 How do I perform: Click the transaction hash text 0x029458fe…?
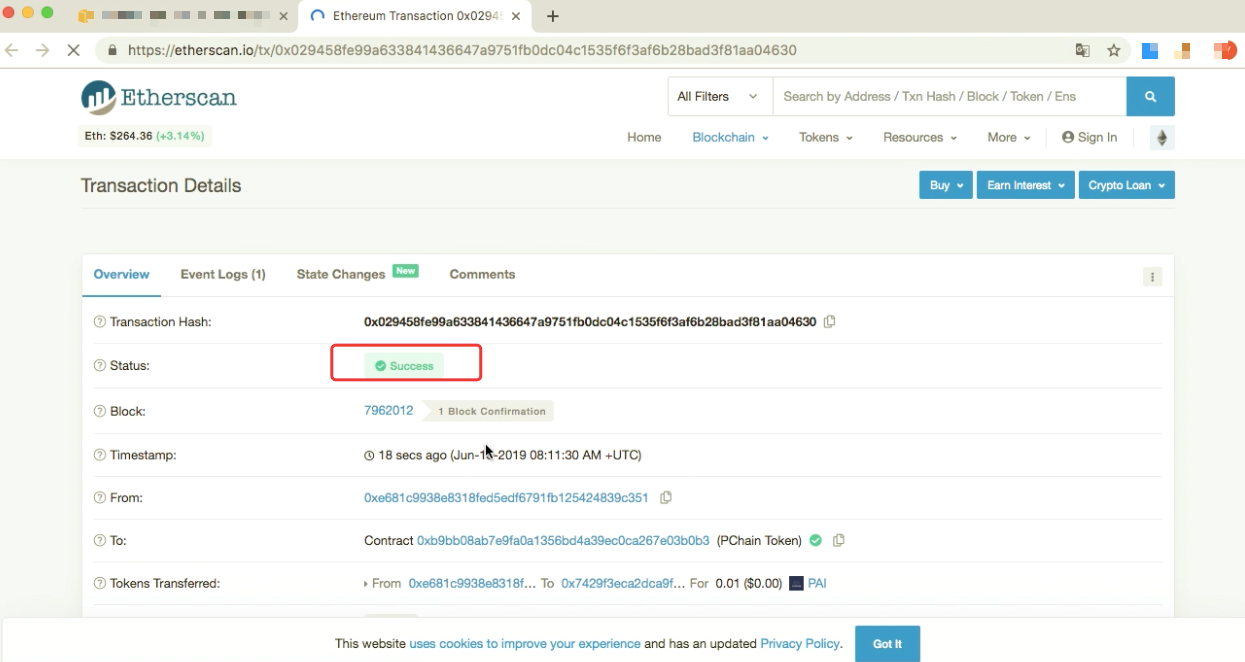click(590, 322)
